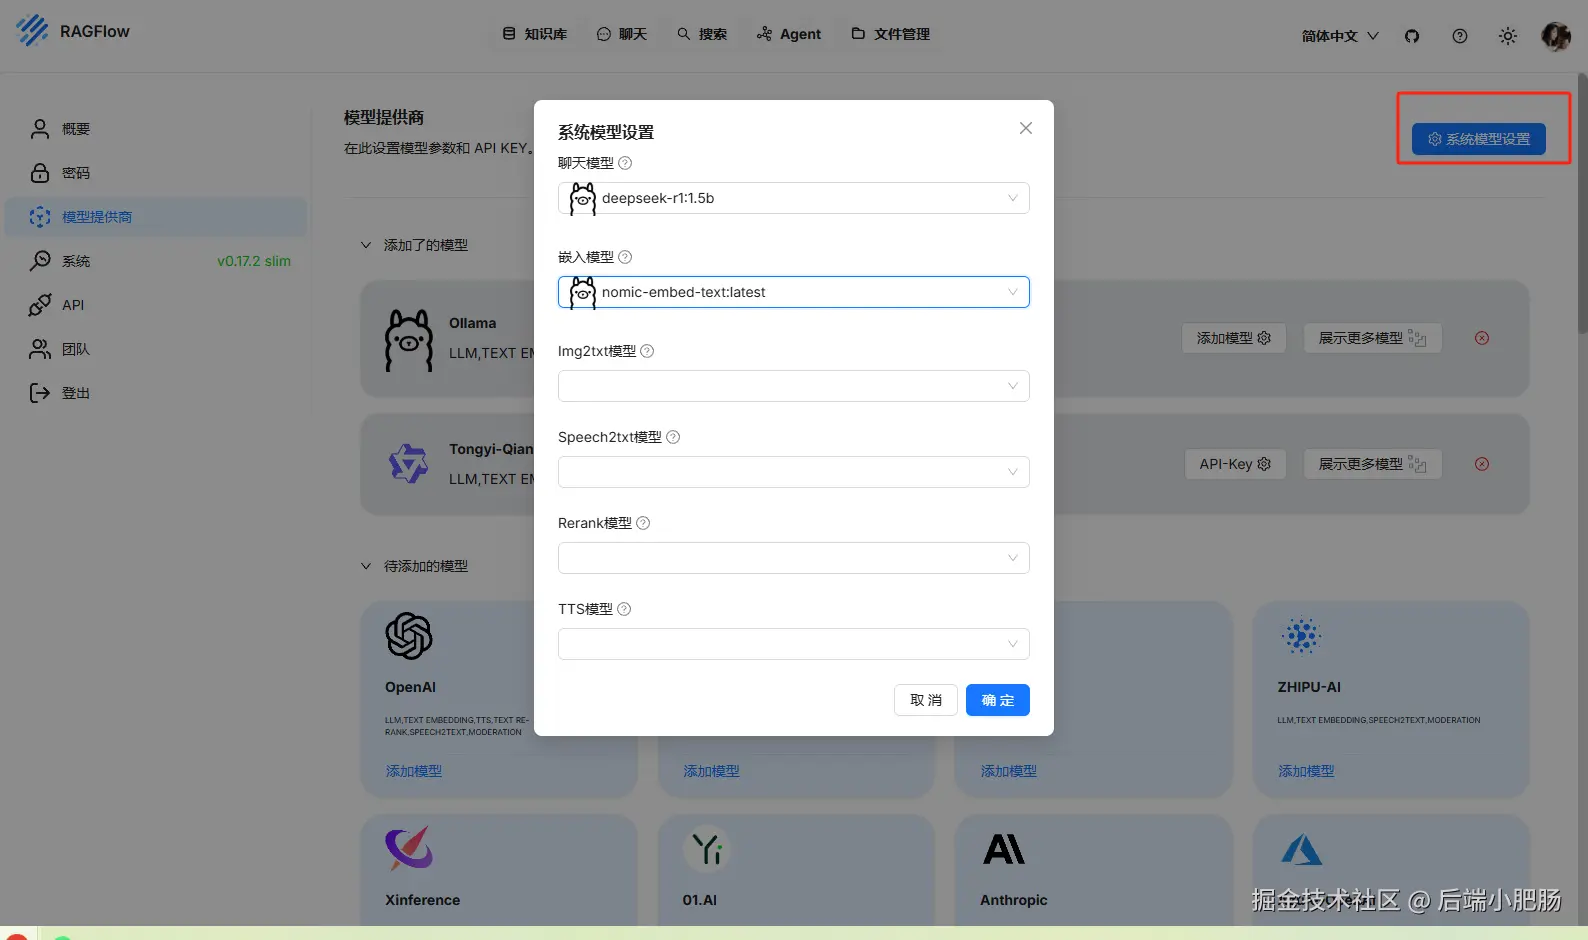Open the Speech2txt模型 dropdown
The image size is (1588, 940).
(794, 472)
